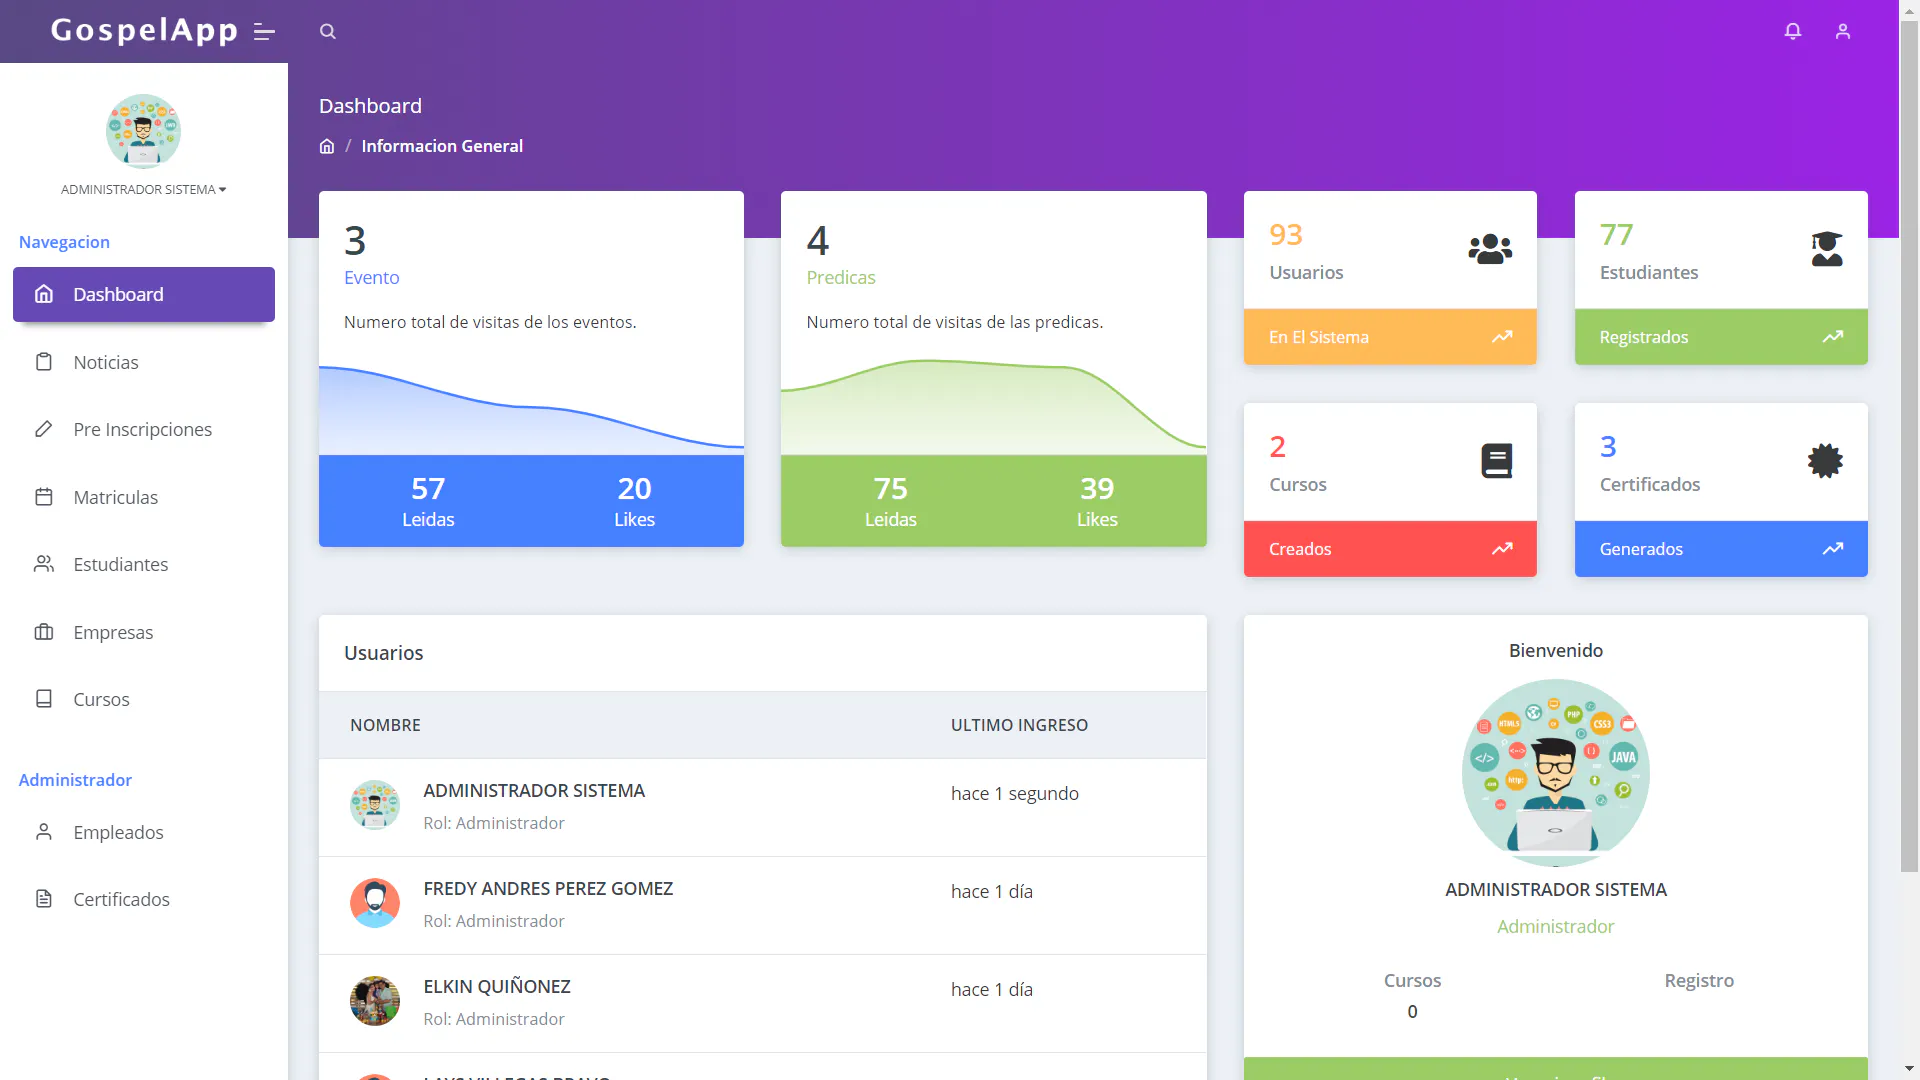Select the Noticias menu item

tap(105, 360)
